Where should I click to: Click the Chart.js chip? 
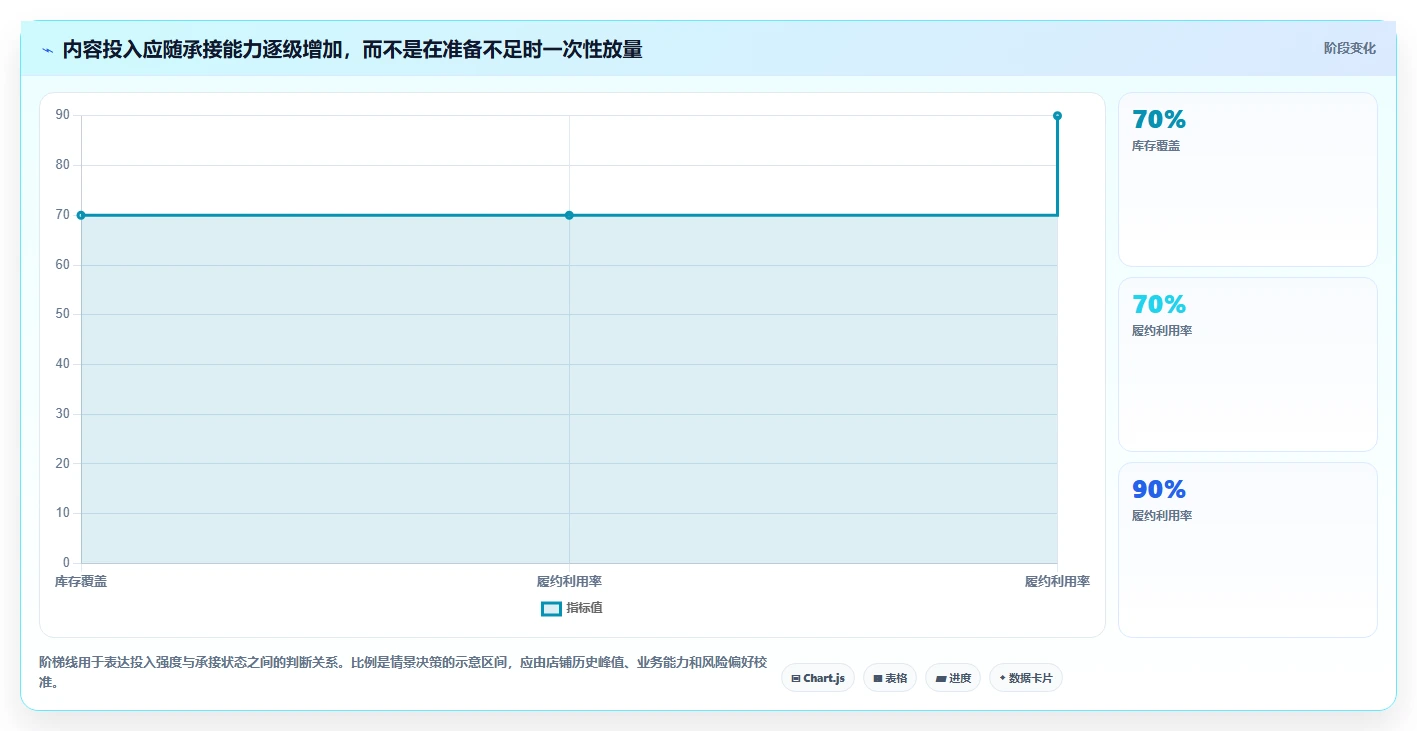(818, 678)
